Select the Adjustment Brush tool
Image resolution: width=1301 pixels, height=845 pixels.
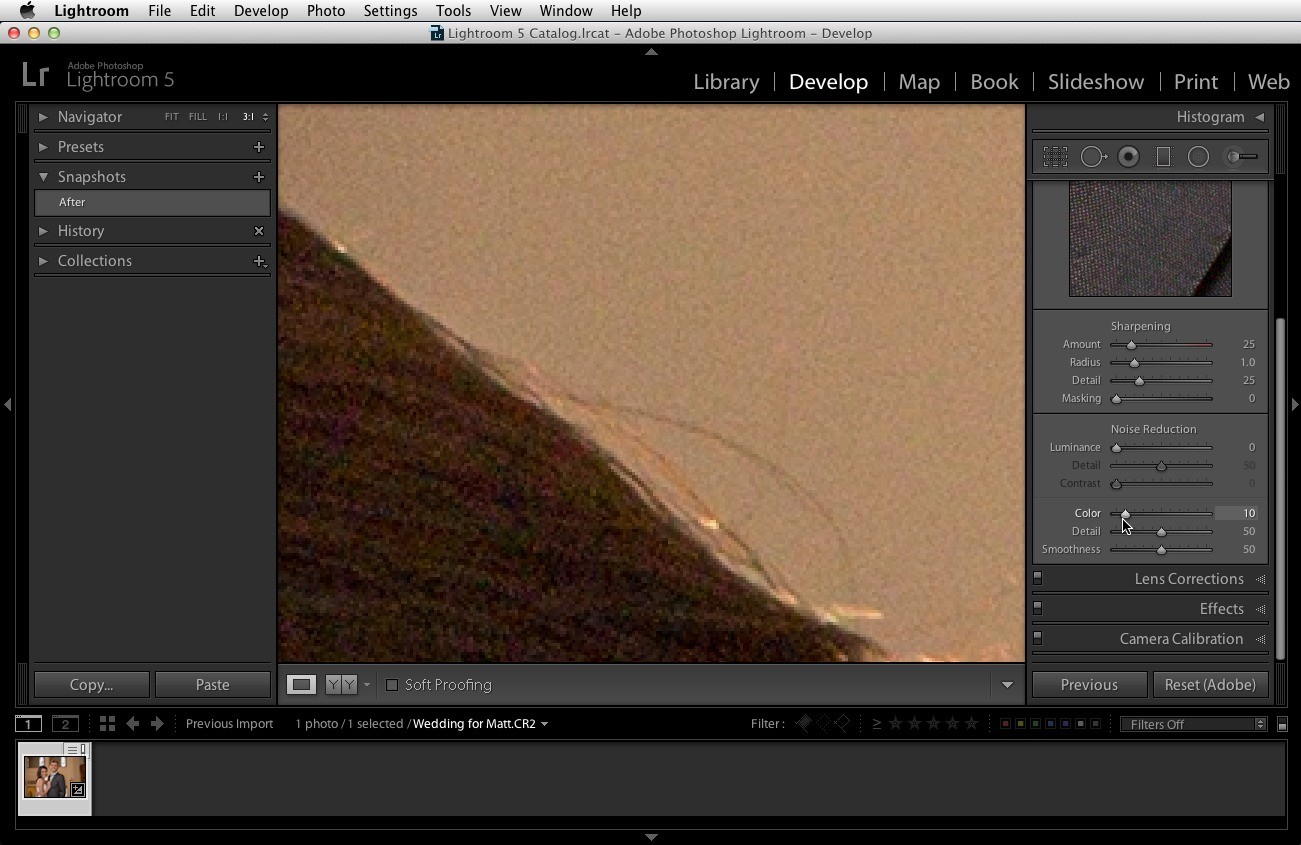pos(1241,157)
